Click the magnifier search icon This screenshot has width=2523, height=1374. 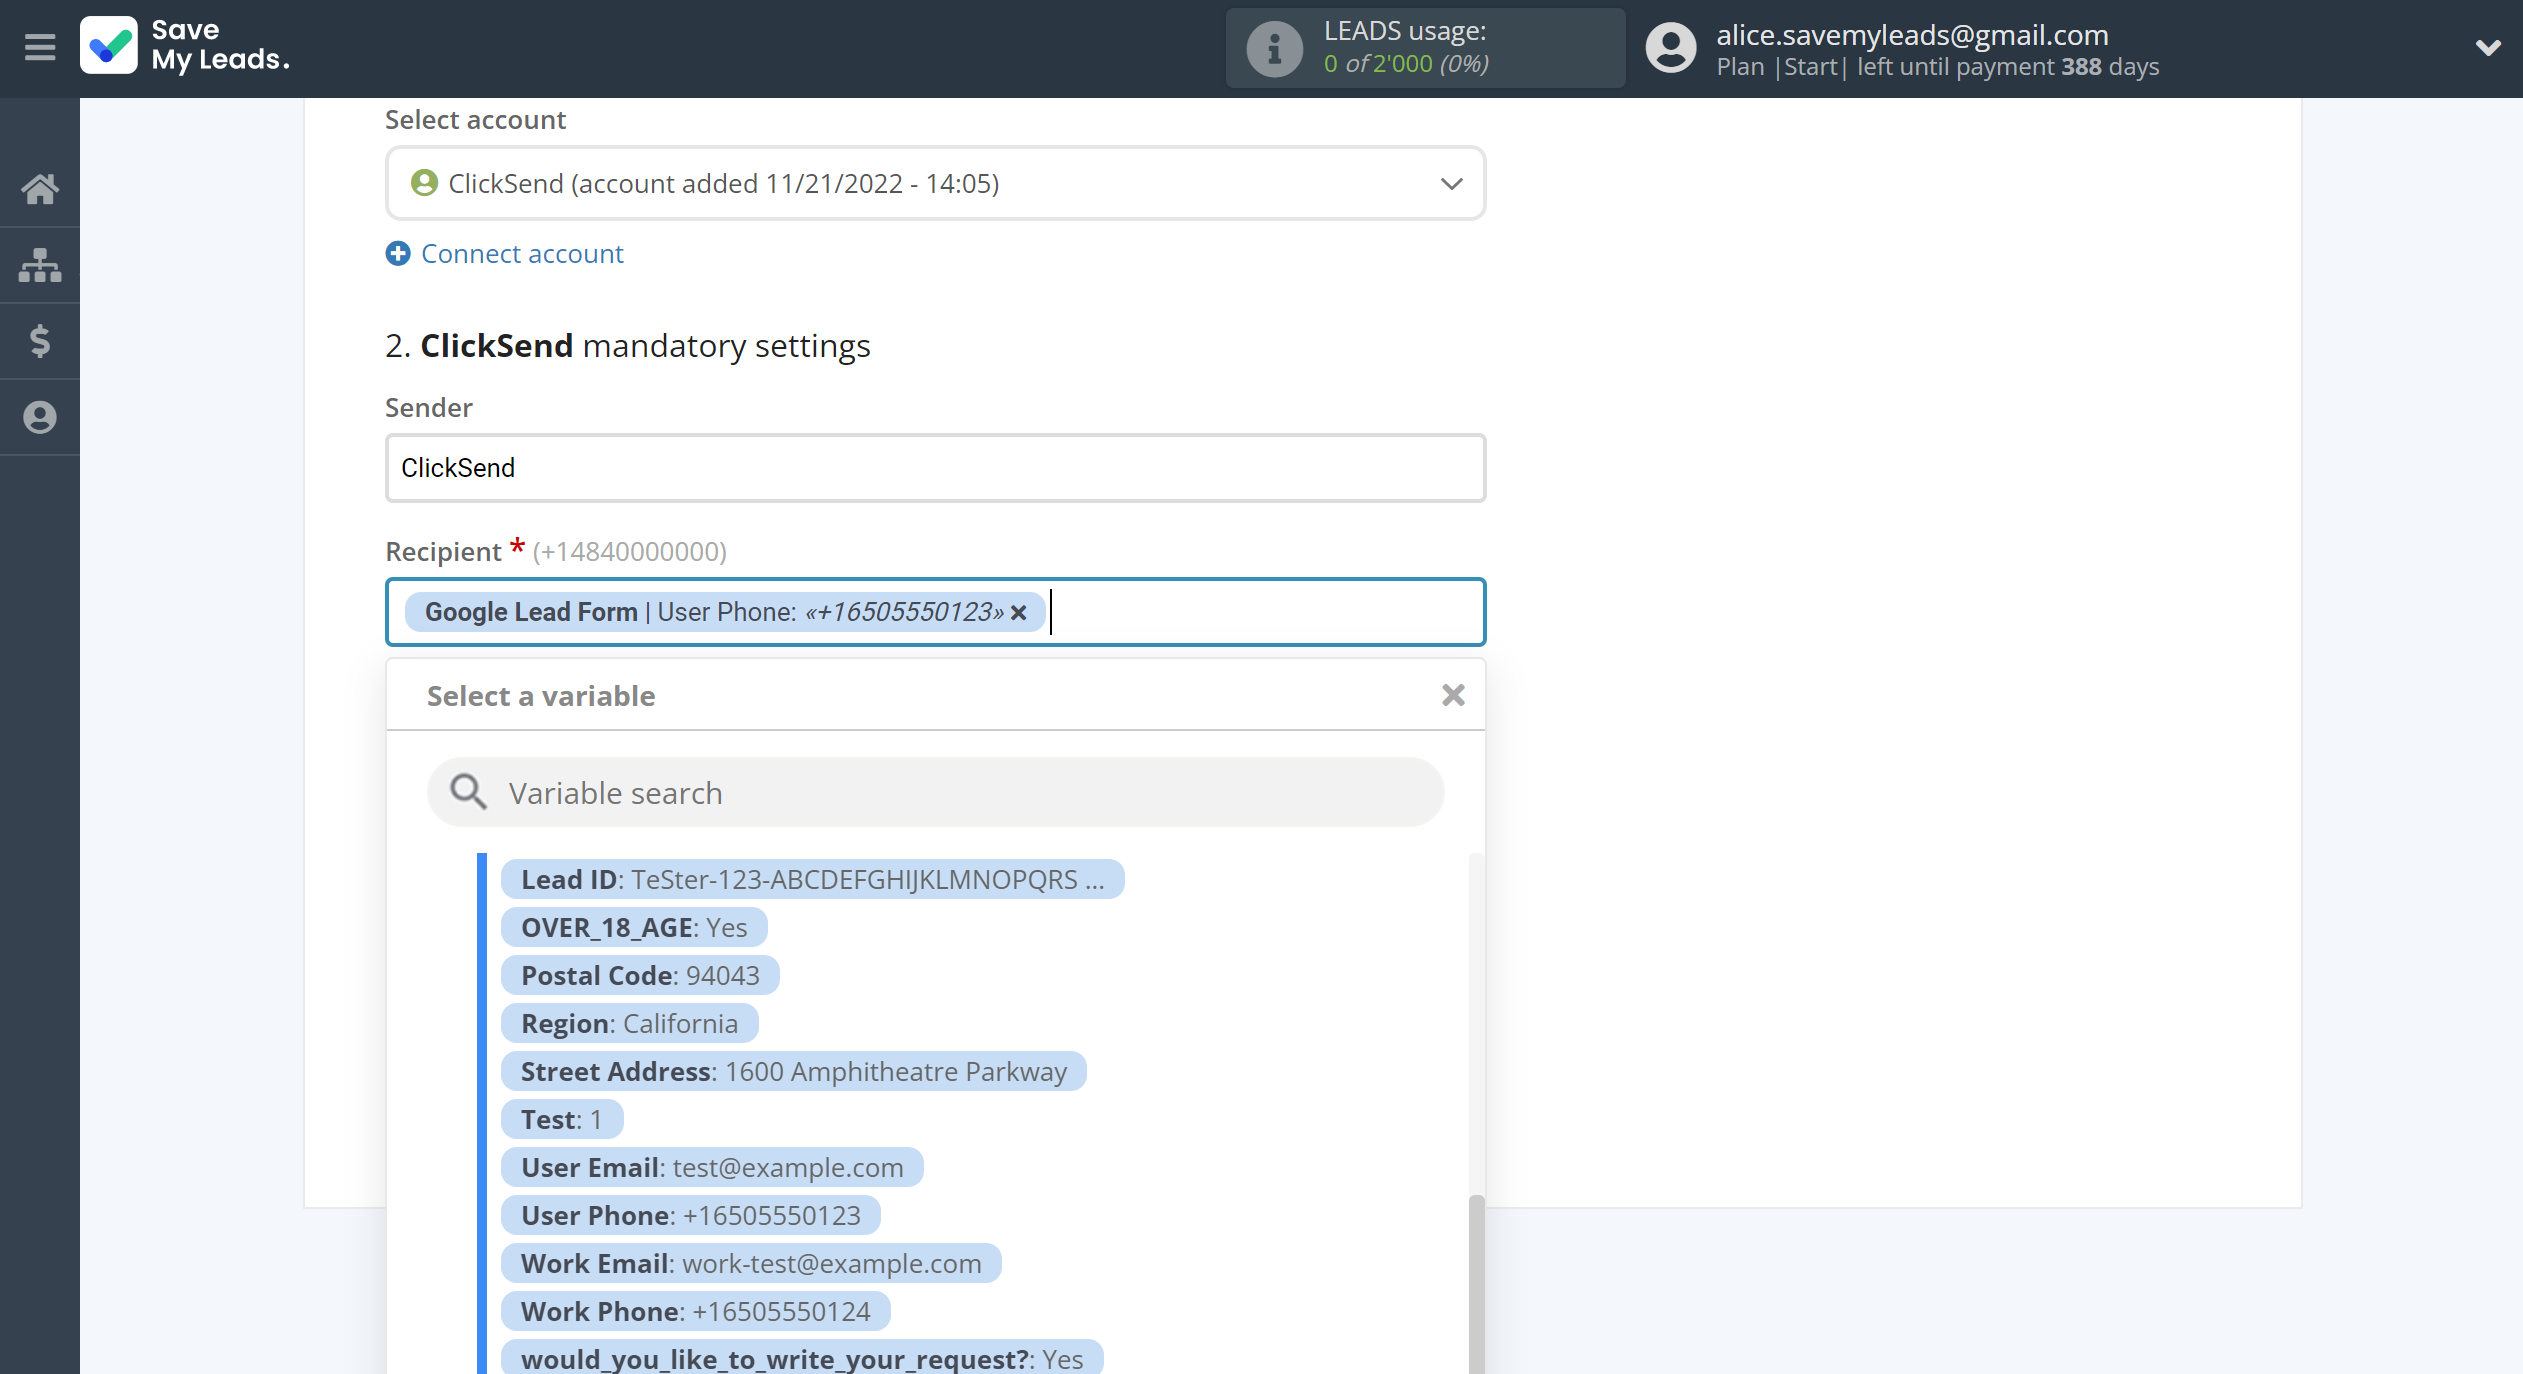(468, 792)
